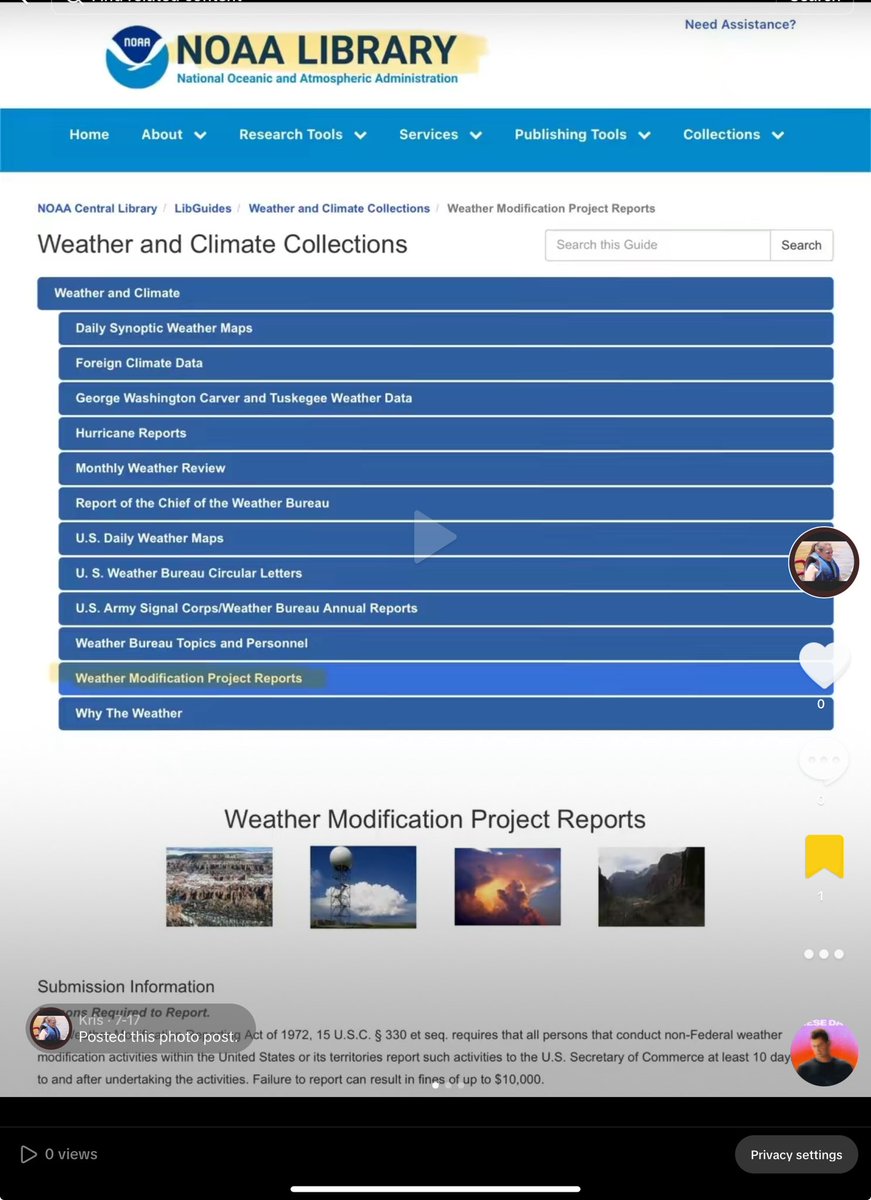Image resolution: width=871 pixels, height=1200 pixels.
Task: Tap Kris's small avatar by the caption
Action: pyautogui.click(x=50, y=1028)
